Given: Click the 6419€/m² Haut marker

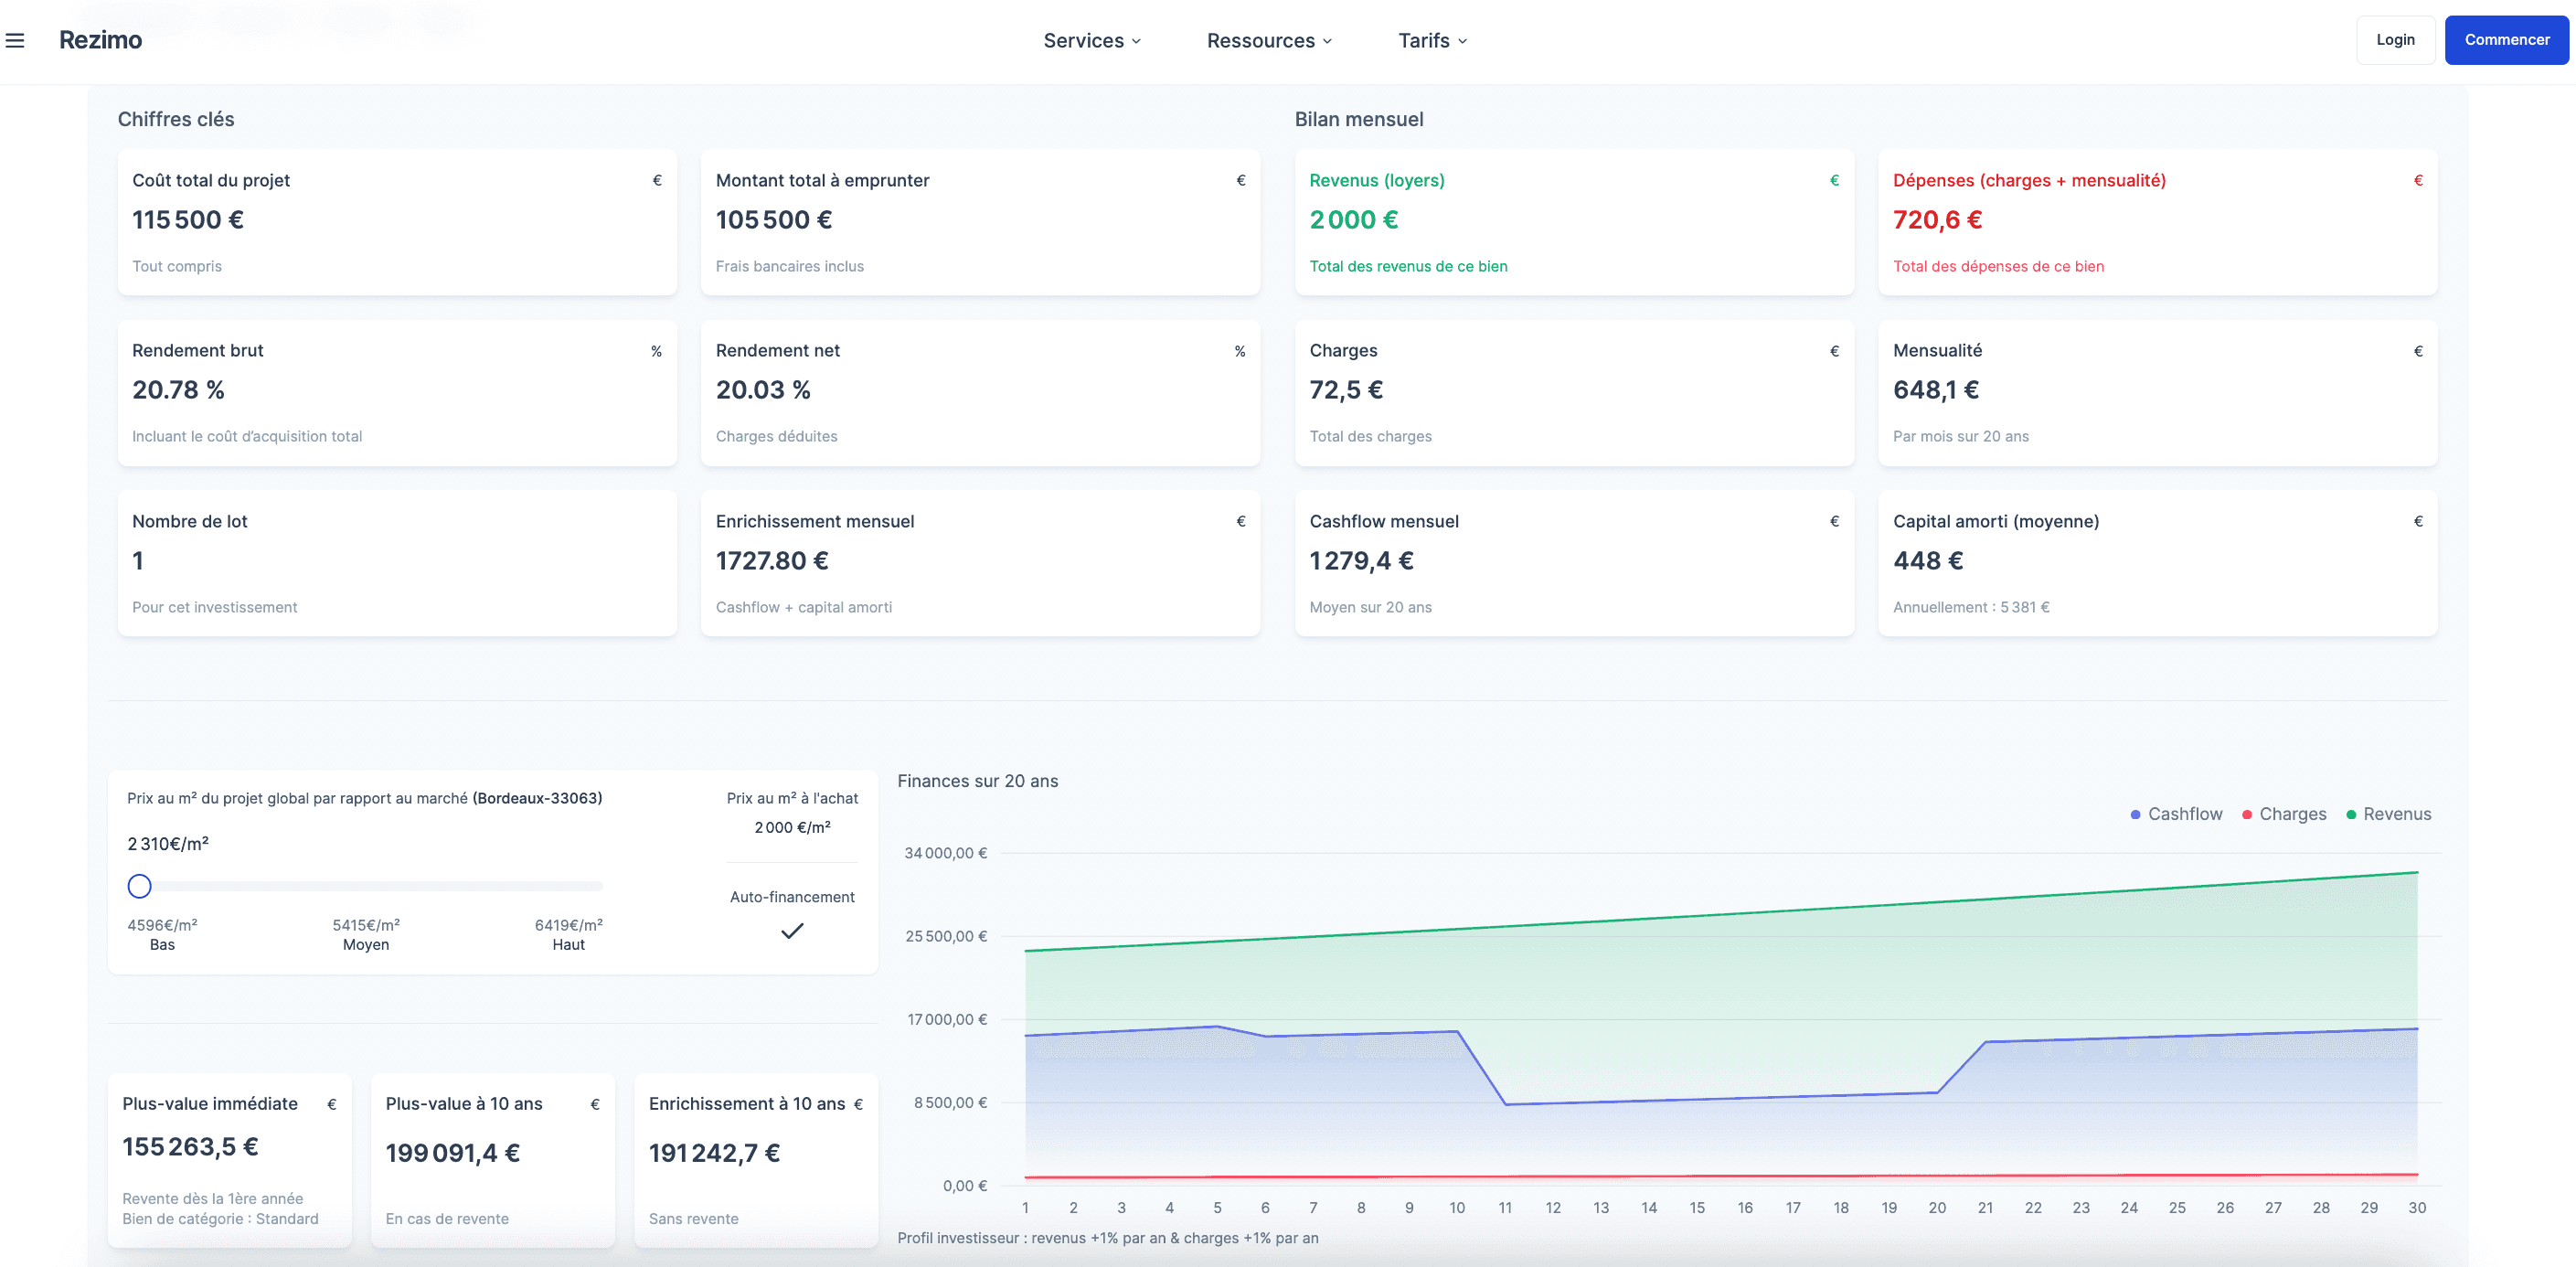Looking at the screenshot, I should (x=568, y=935).
